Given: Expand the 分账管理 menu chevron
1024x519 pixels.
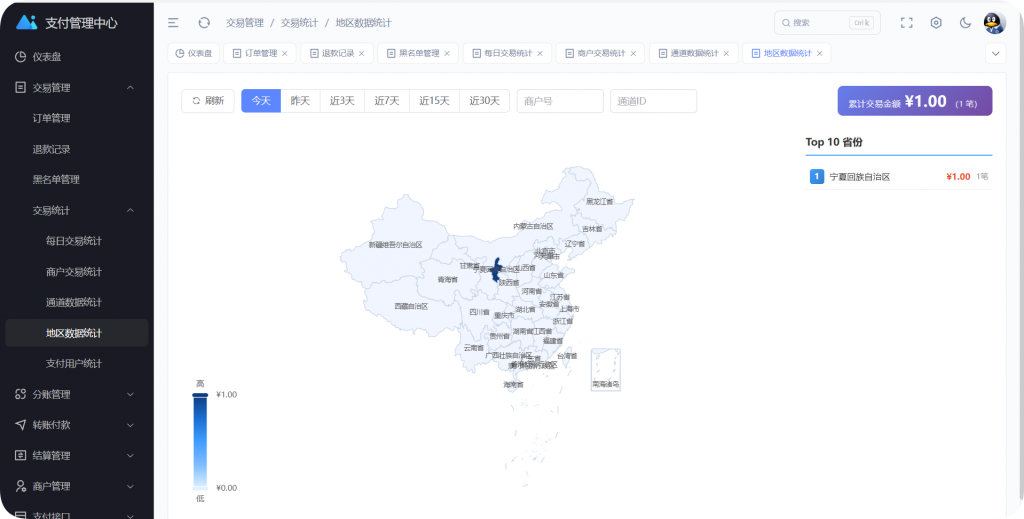Looking at the screenshot, I should pyautogui.click(x=130, y=394).
